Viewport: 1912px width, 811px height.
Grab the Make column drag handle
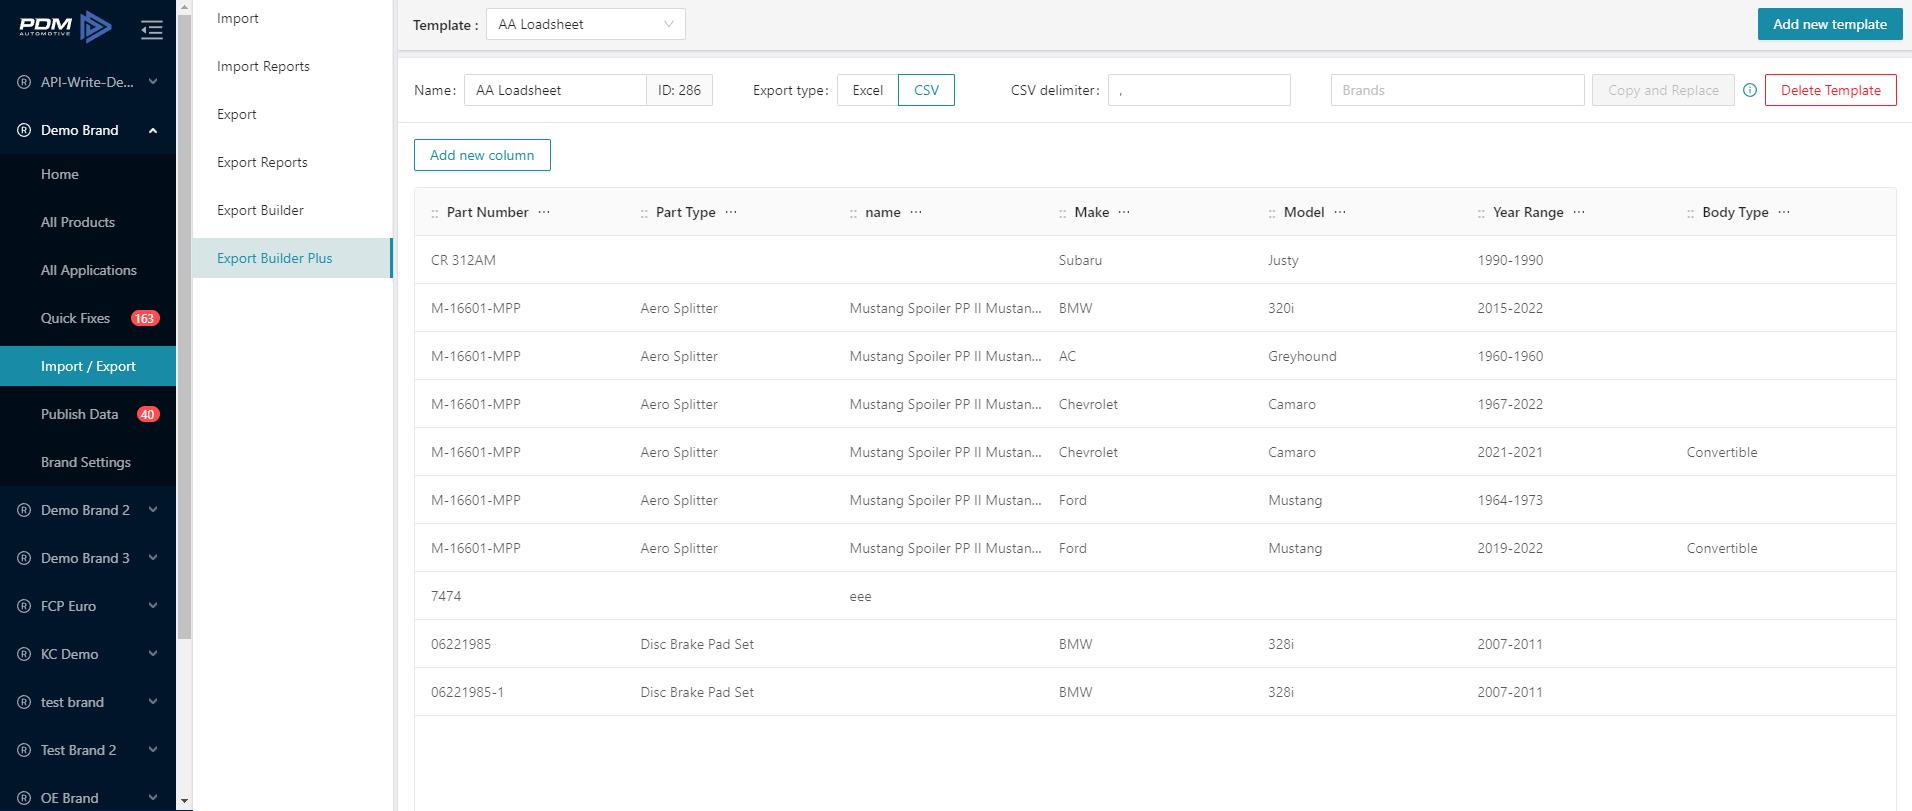pos(1063,213)
